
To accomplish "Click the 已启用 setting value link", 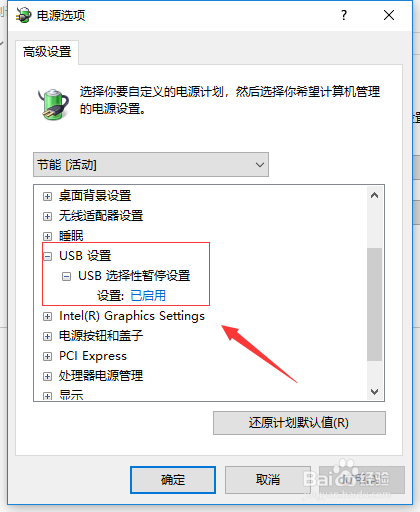I will pyautogui.click(x=148, y=296).
